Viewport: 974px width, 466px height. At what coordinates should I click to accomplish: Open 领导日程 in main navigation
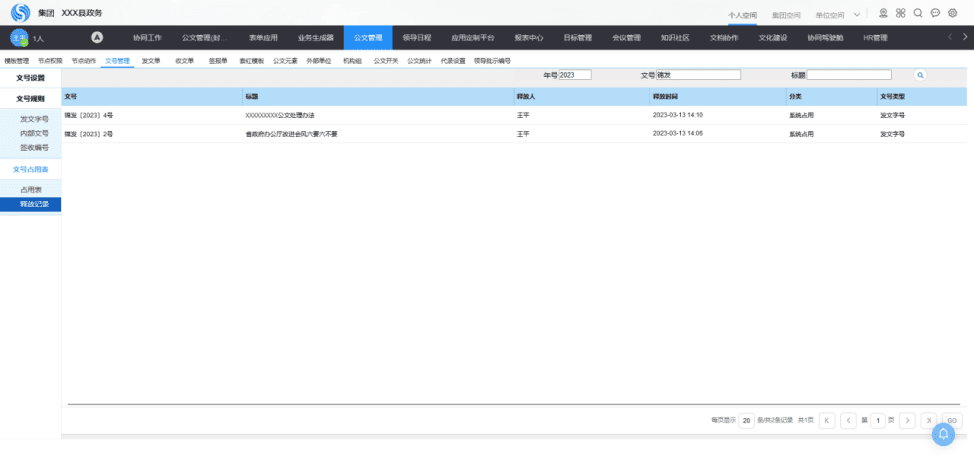417,38
